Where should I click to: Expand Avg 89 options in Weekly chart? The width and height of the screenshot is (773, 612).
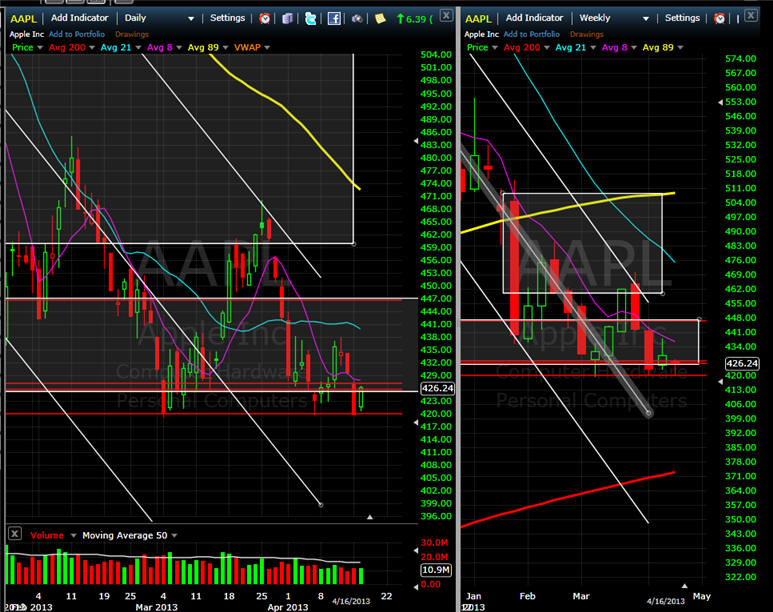[680, 48]
